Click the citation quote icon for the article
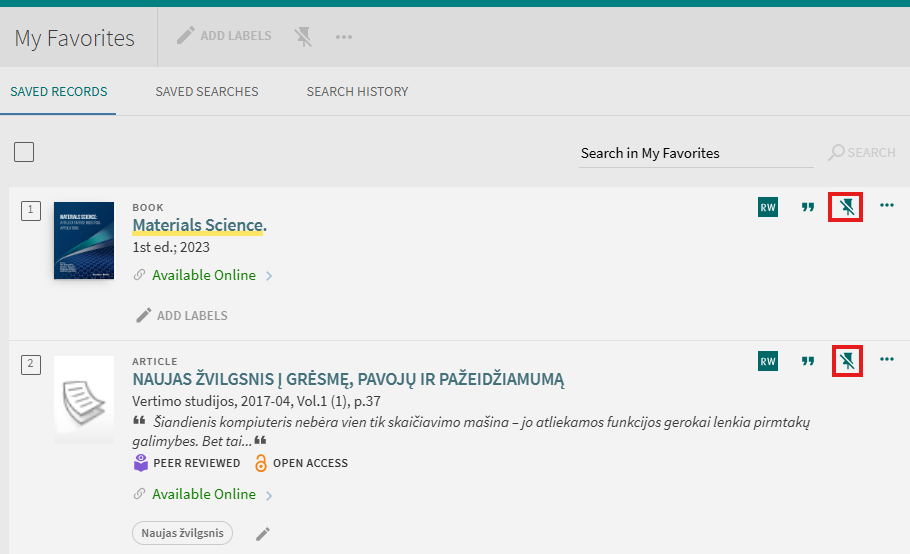 click(x=808, y=361)
